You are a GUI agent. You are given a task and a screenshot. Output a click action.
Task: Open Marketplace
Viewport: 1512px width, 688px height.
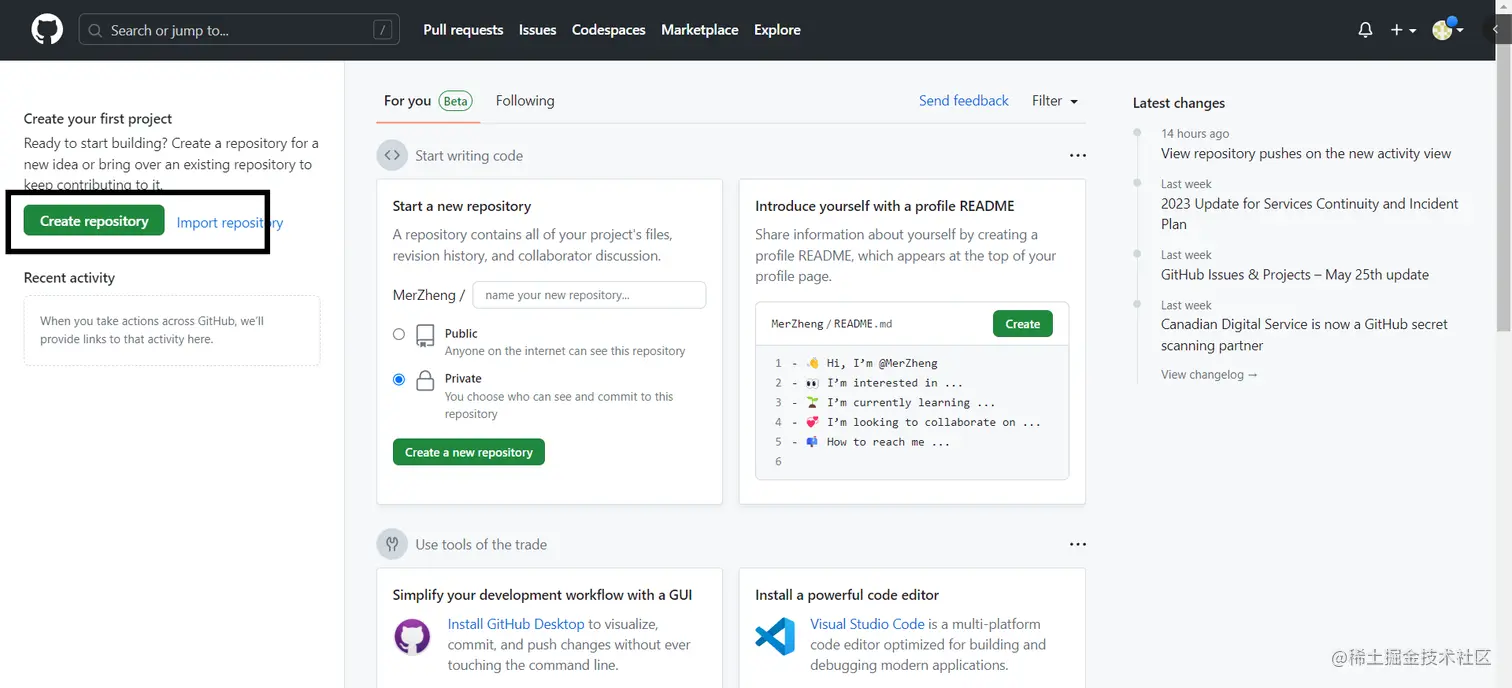[x=699, y=30]
